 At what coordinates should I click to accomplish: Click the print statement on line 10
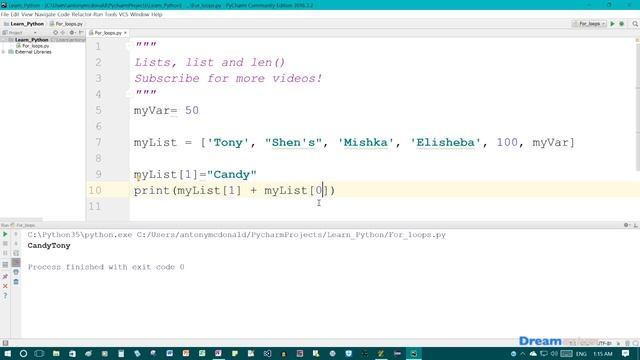click(x=234, y=190)
